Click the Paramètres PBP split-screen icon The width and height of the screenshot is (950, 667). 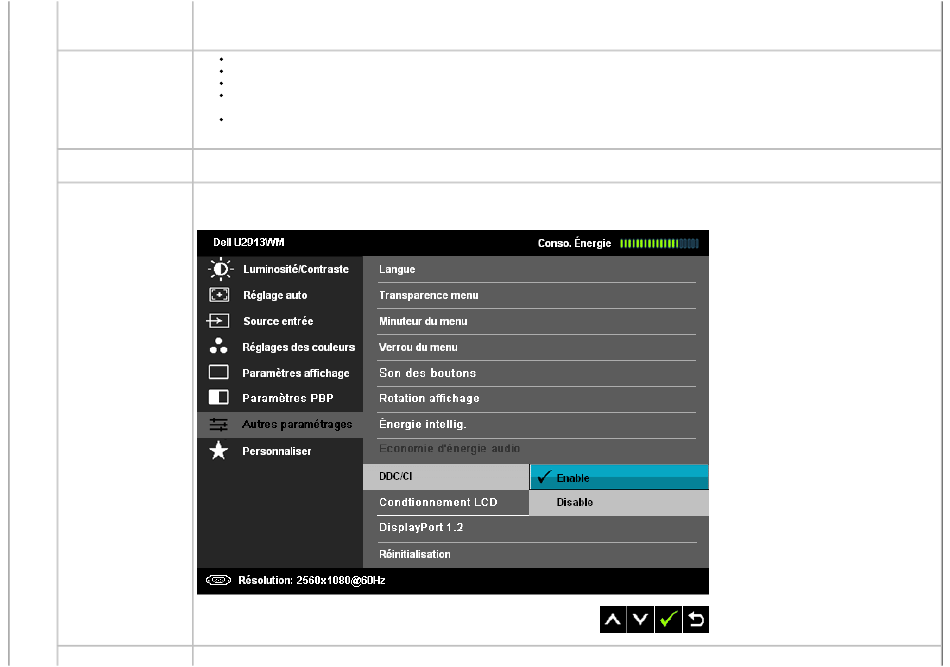tap(219, 397)
